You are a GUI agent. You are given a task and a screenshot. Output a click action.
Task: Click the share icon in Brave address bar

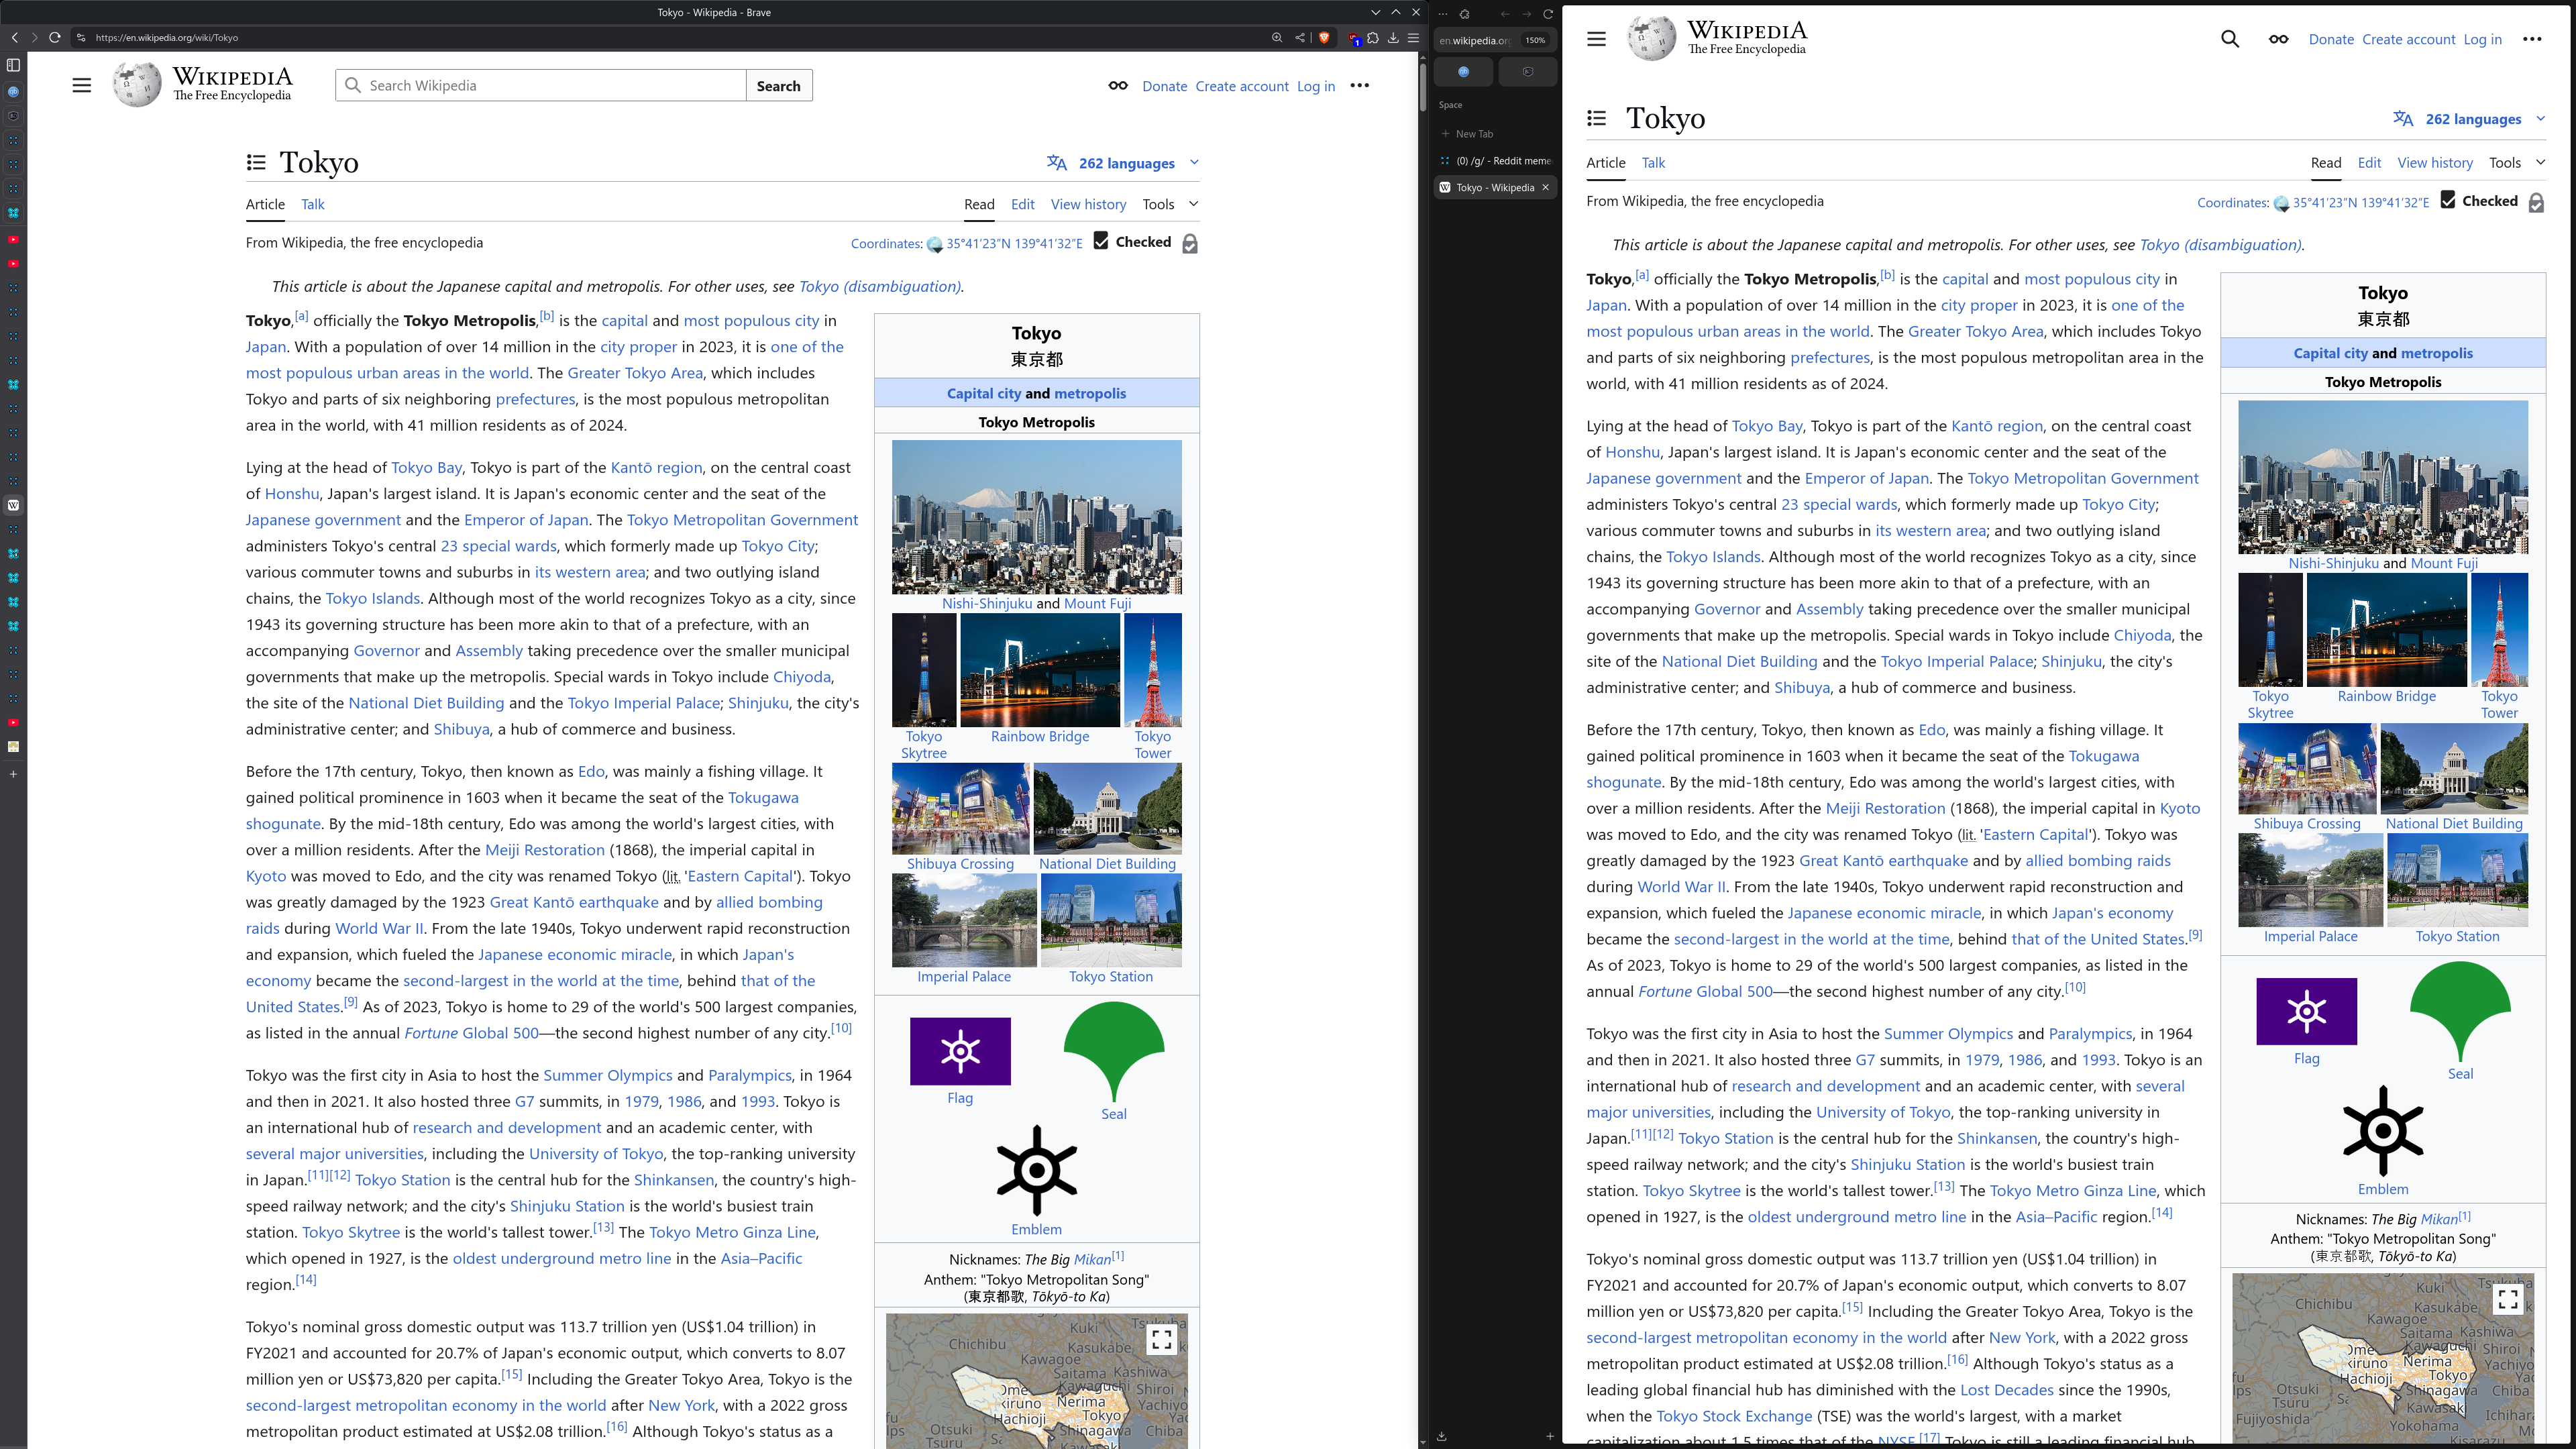[1300, 38]
